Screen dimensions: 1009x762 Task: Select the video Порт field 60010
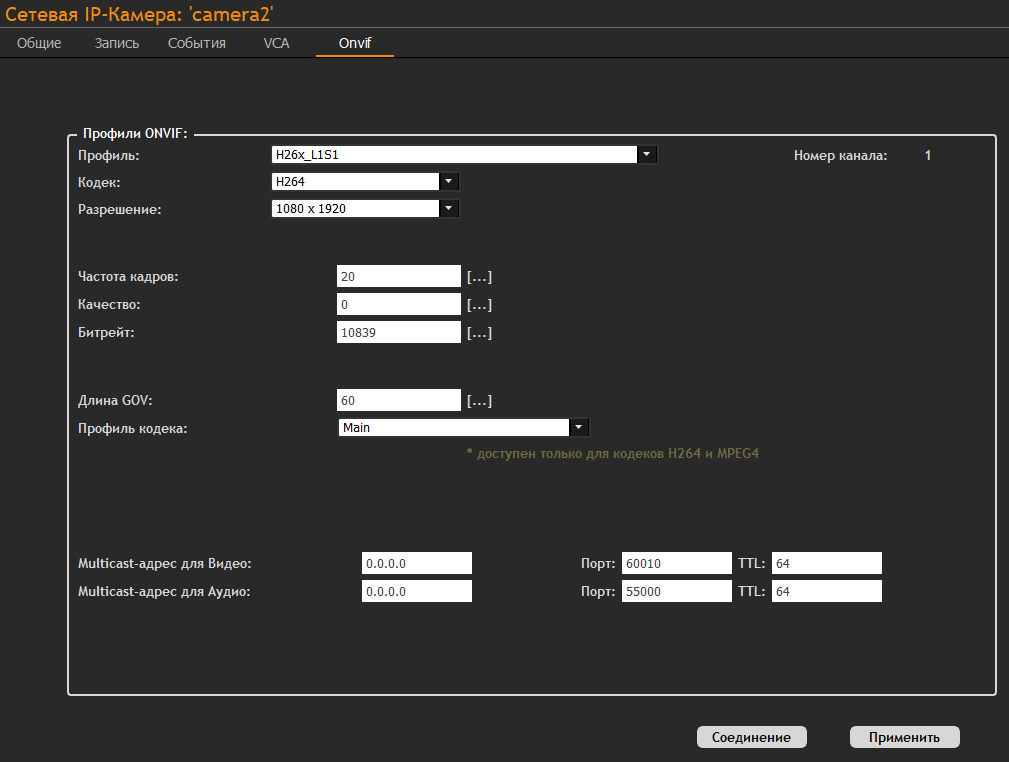pos(676,563)
